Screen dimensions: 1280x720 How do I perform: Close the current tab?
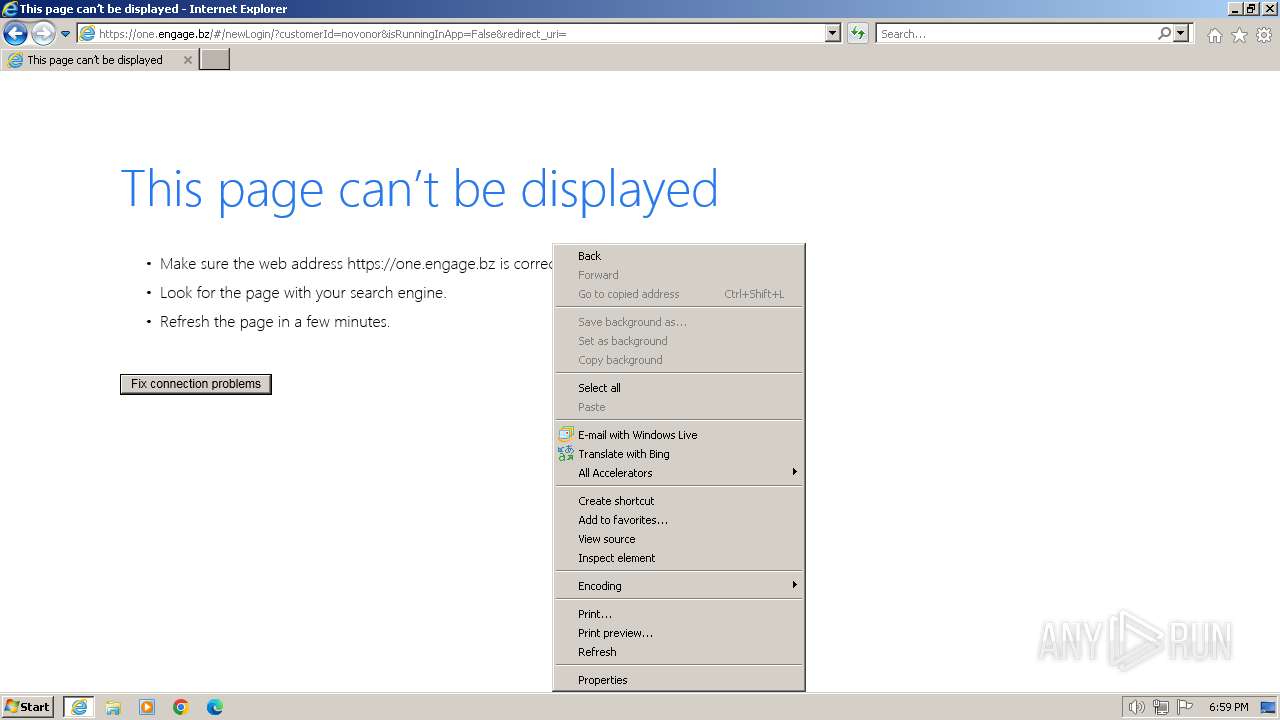(187, 60)
